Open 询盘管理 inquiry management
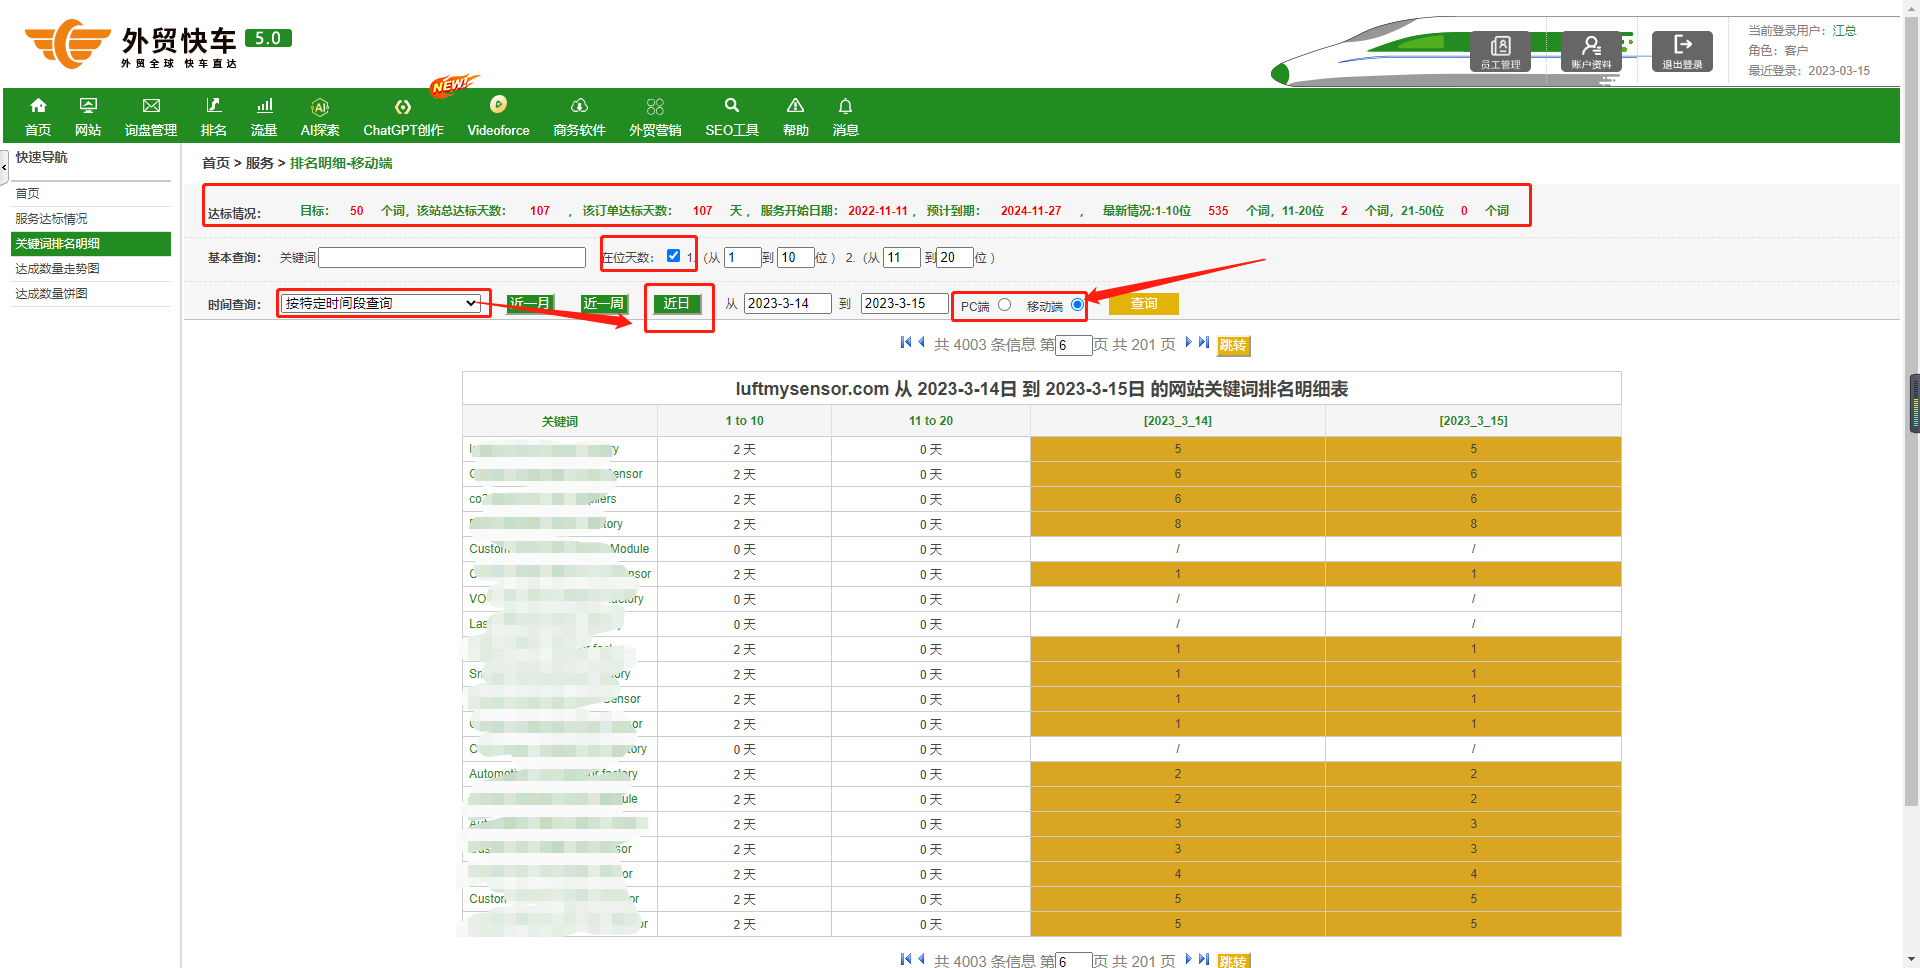This screenshot has height=968, width=1920. 151,117
